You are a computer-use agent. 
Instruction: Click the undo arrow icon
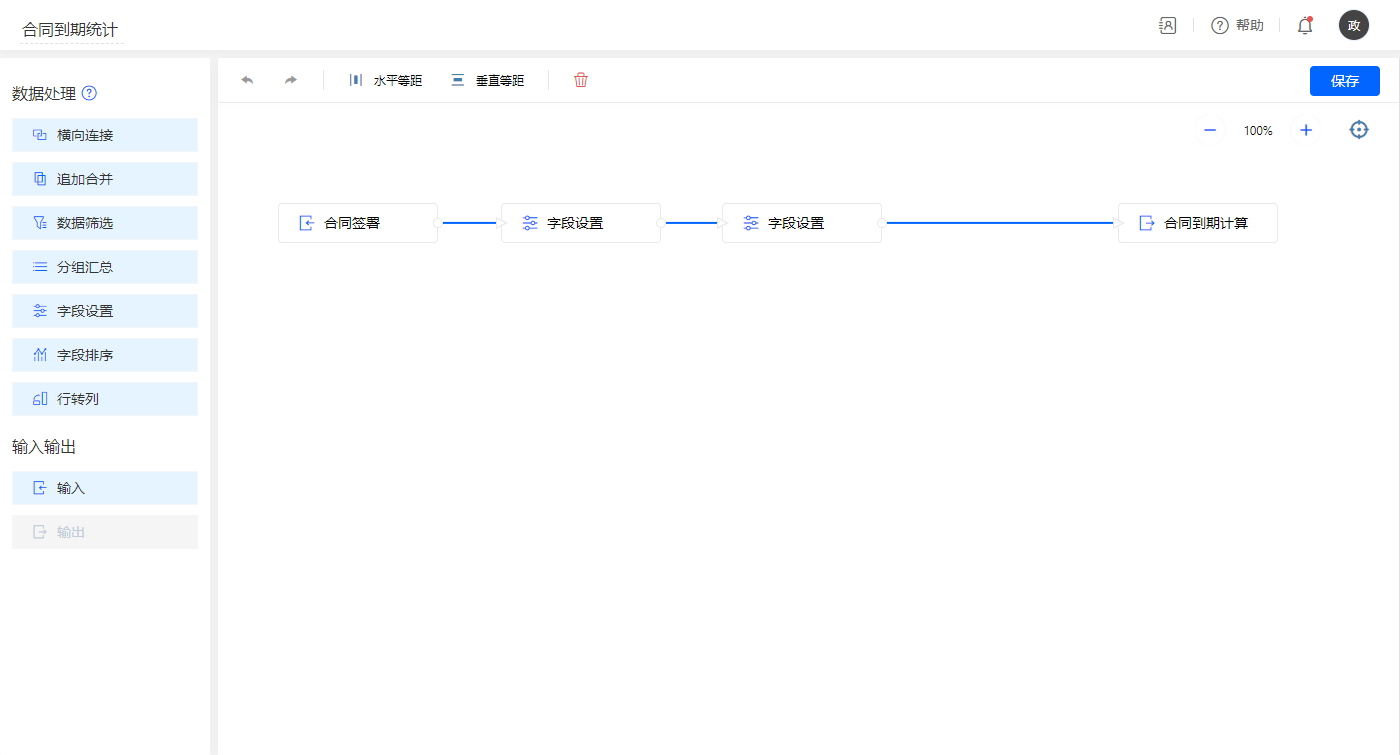tap(247, 80)
